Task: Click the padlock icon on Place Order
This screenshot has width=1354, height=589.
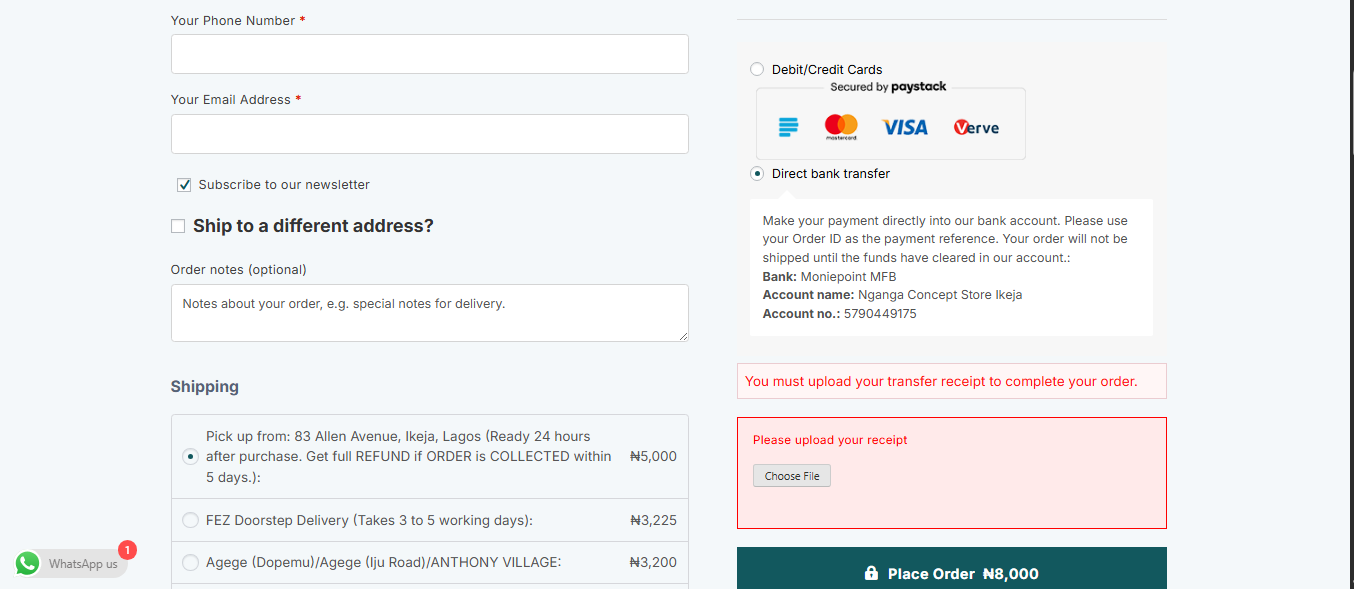Action: point(871,574)
